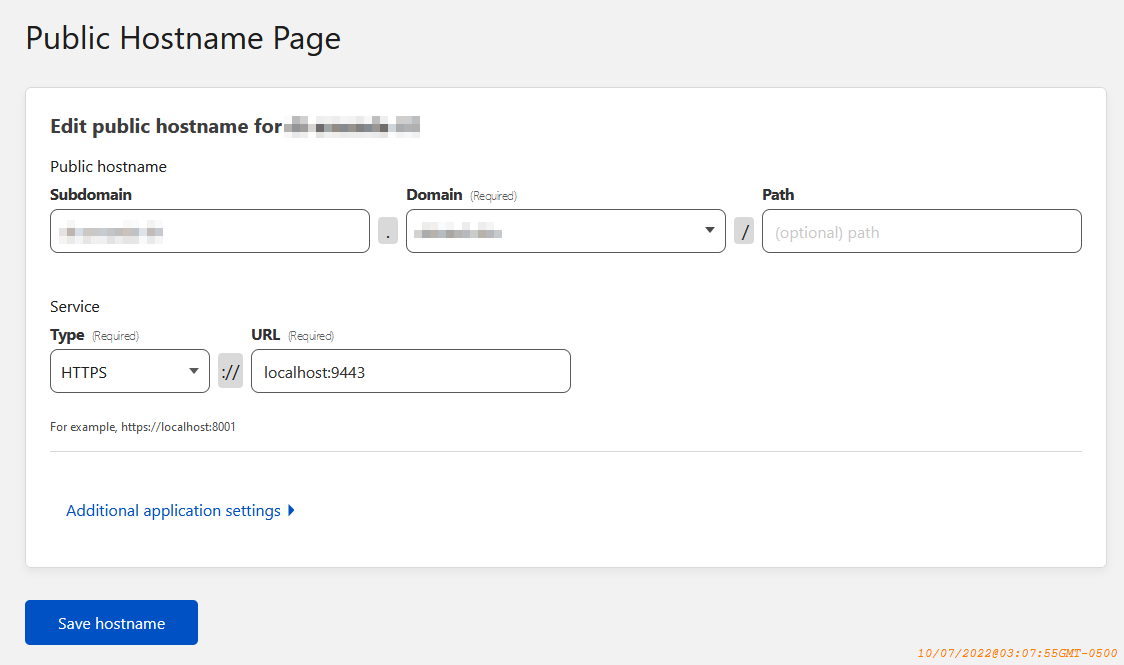Click the Subdomain field label

pos(91,195)
